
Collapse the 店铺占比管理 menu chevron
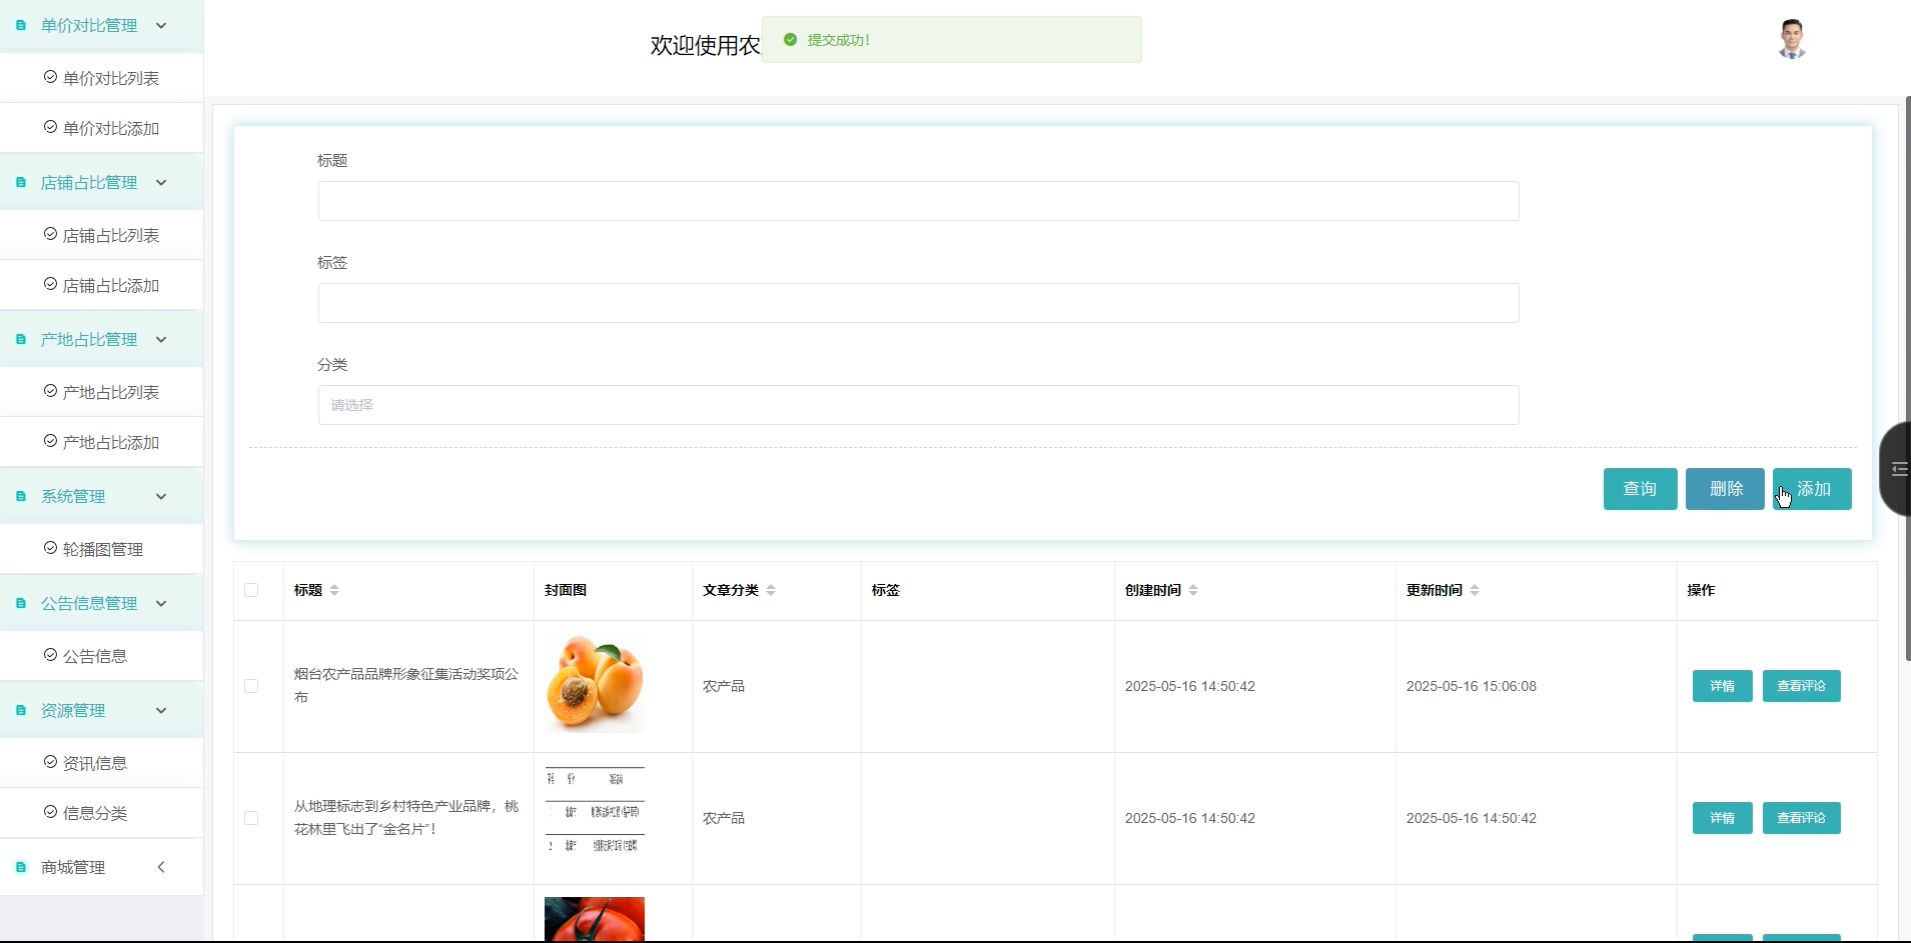coord(161,182)
